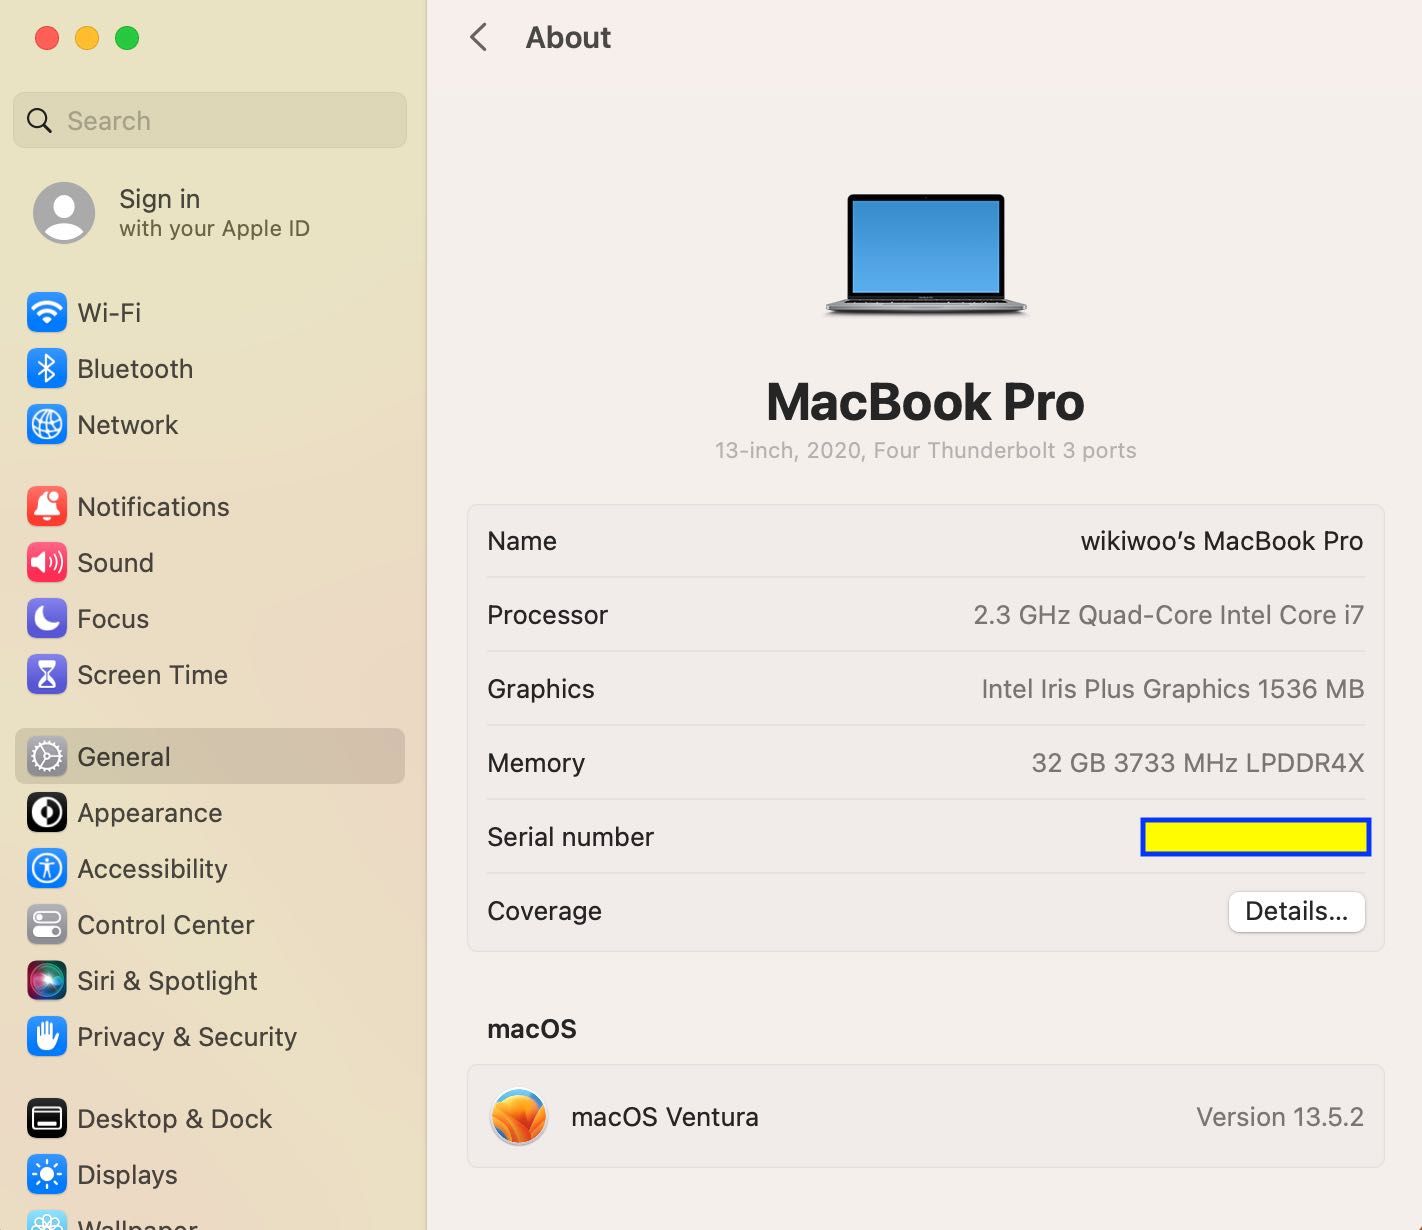Click the Accessibility icon
Image resolution: width=1422 pixels, height=1230 pixels.
(x=47, y=869)
